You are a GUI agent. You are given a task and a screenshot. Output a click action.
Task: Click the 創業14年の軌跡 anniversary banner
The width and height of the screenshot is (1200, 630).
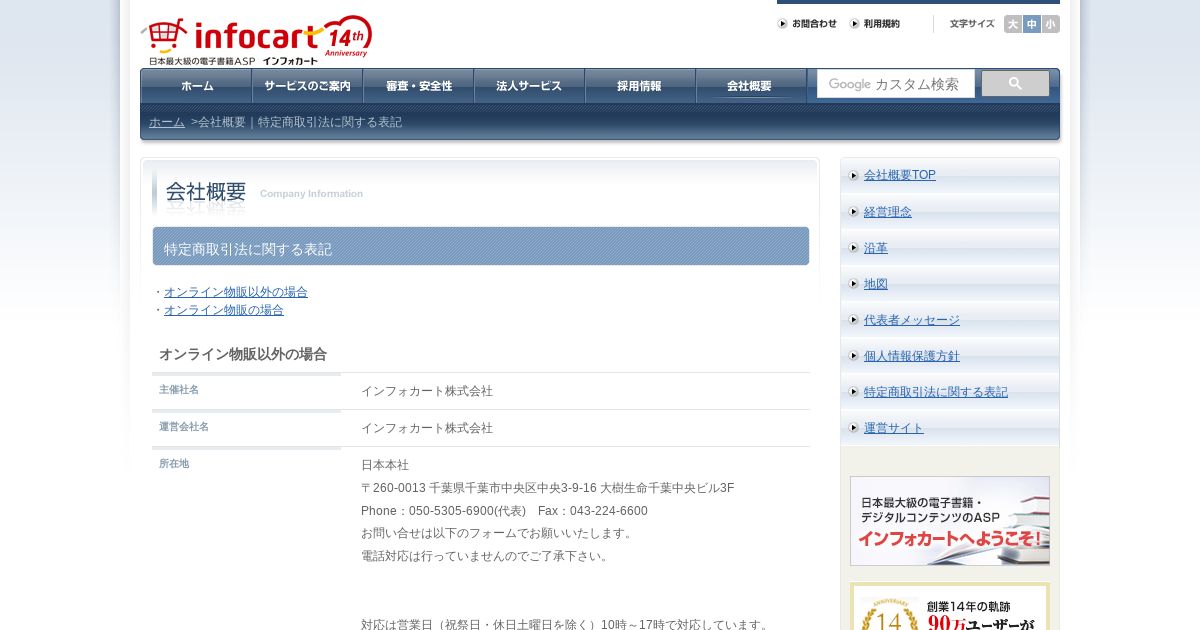point(950,607)
